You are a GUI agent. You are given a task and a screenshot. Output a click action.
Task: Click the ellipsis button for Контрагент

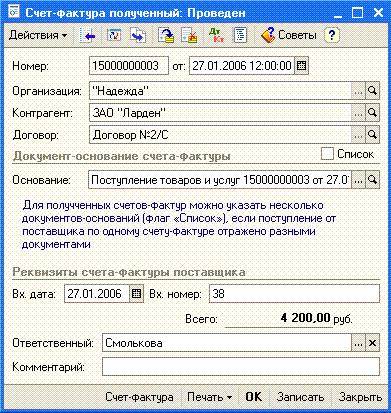[358, 113]
